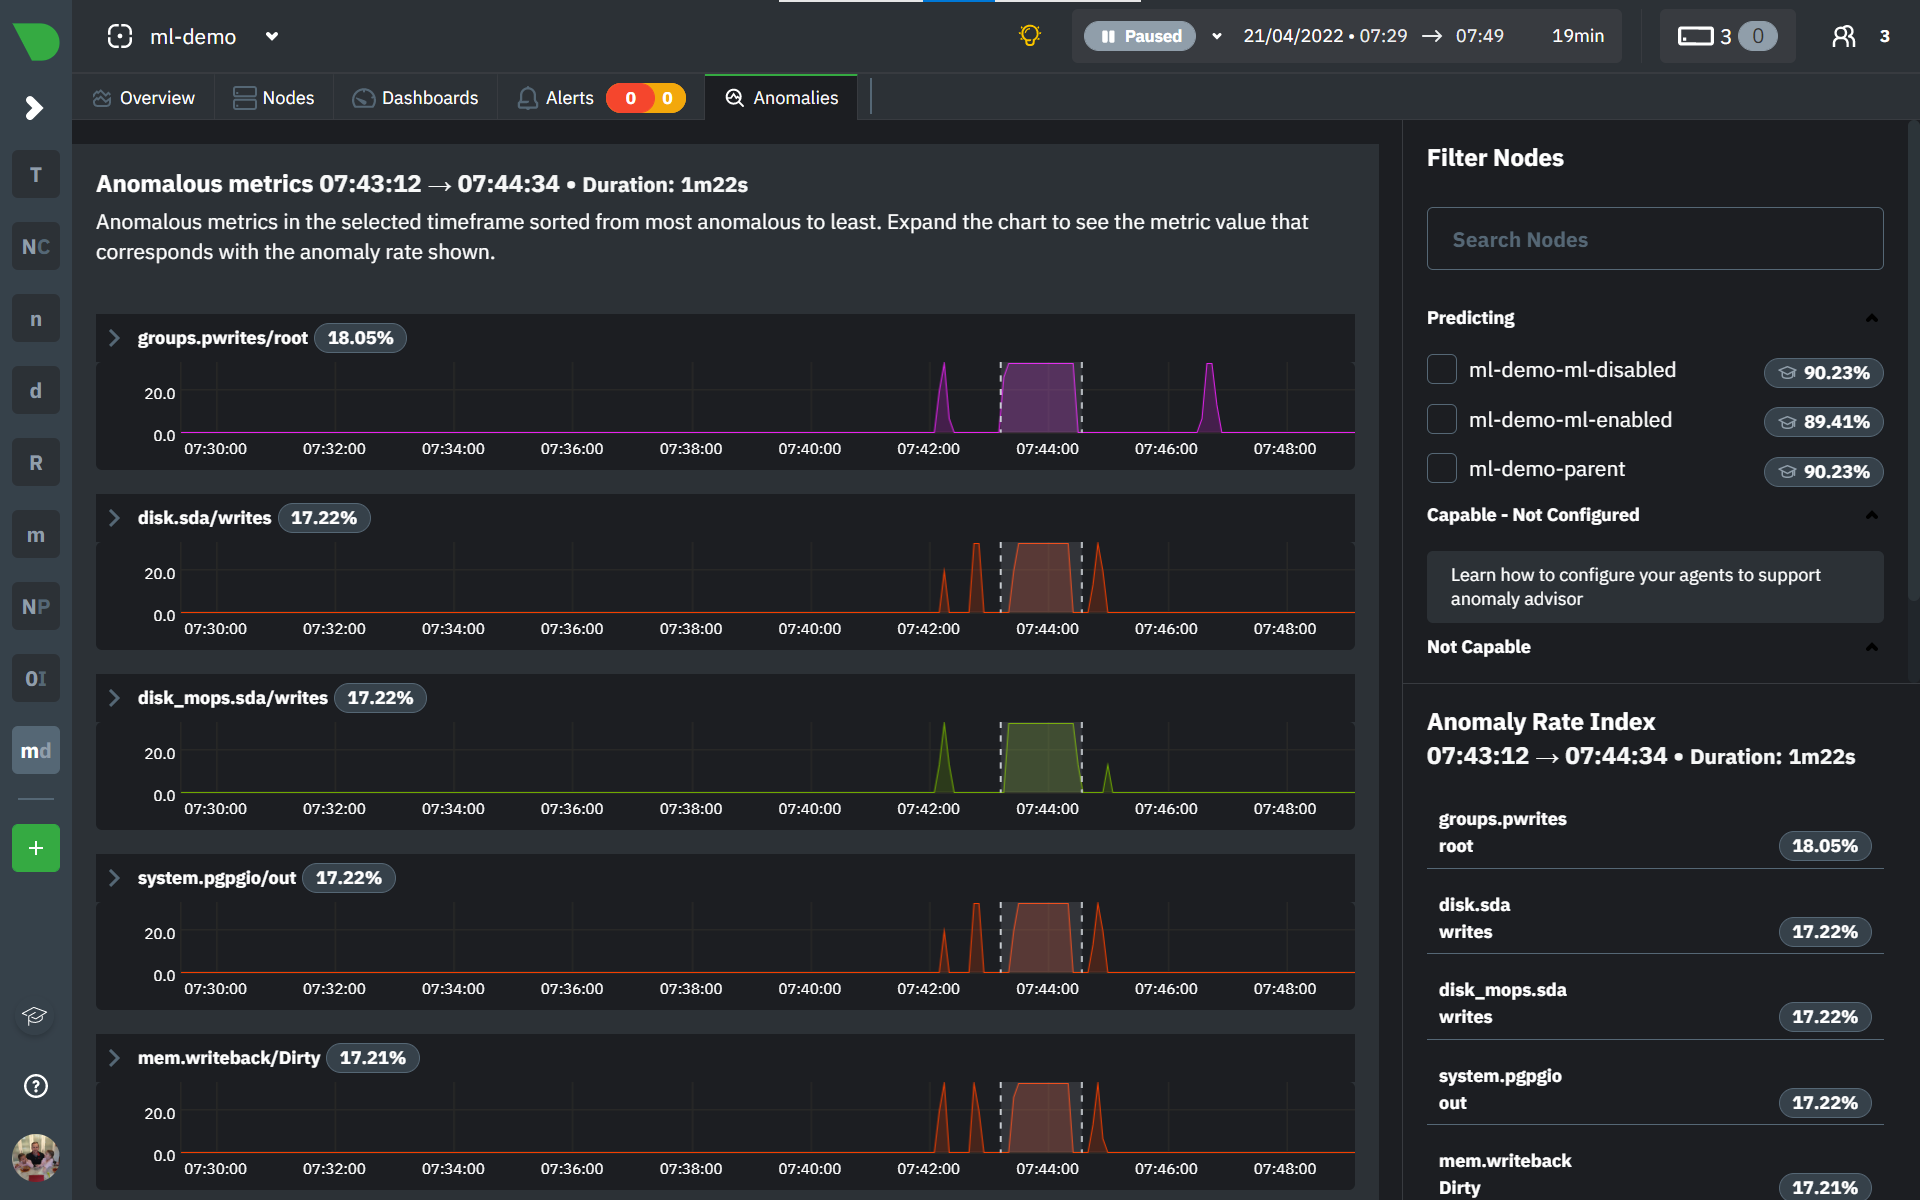This screenshot has width=1920, height=1200.
Task: Switch to the Alerts tab
Action: tap(556, 98)
